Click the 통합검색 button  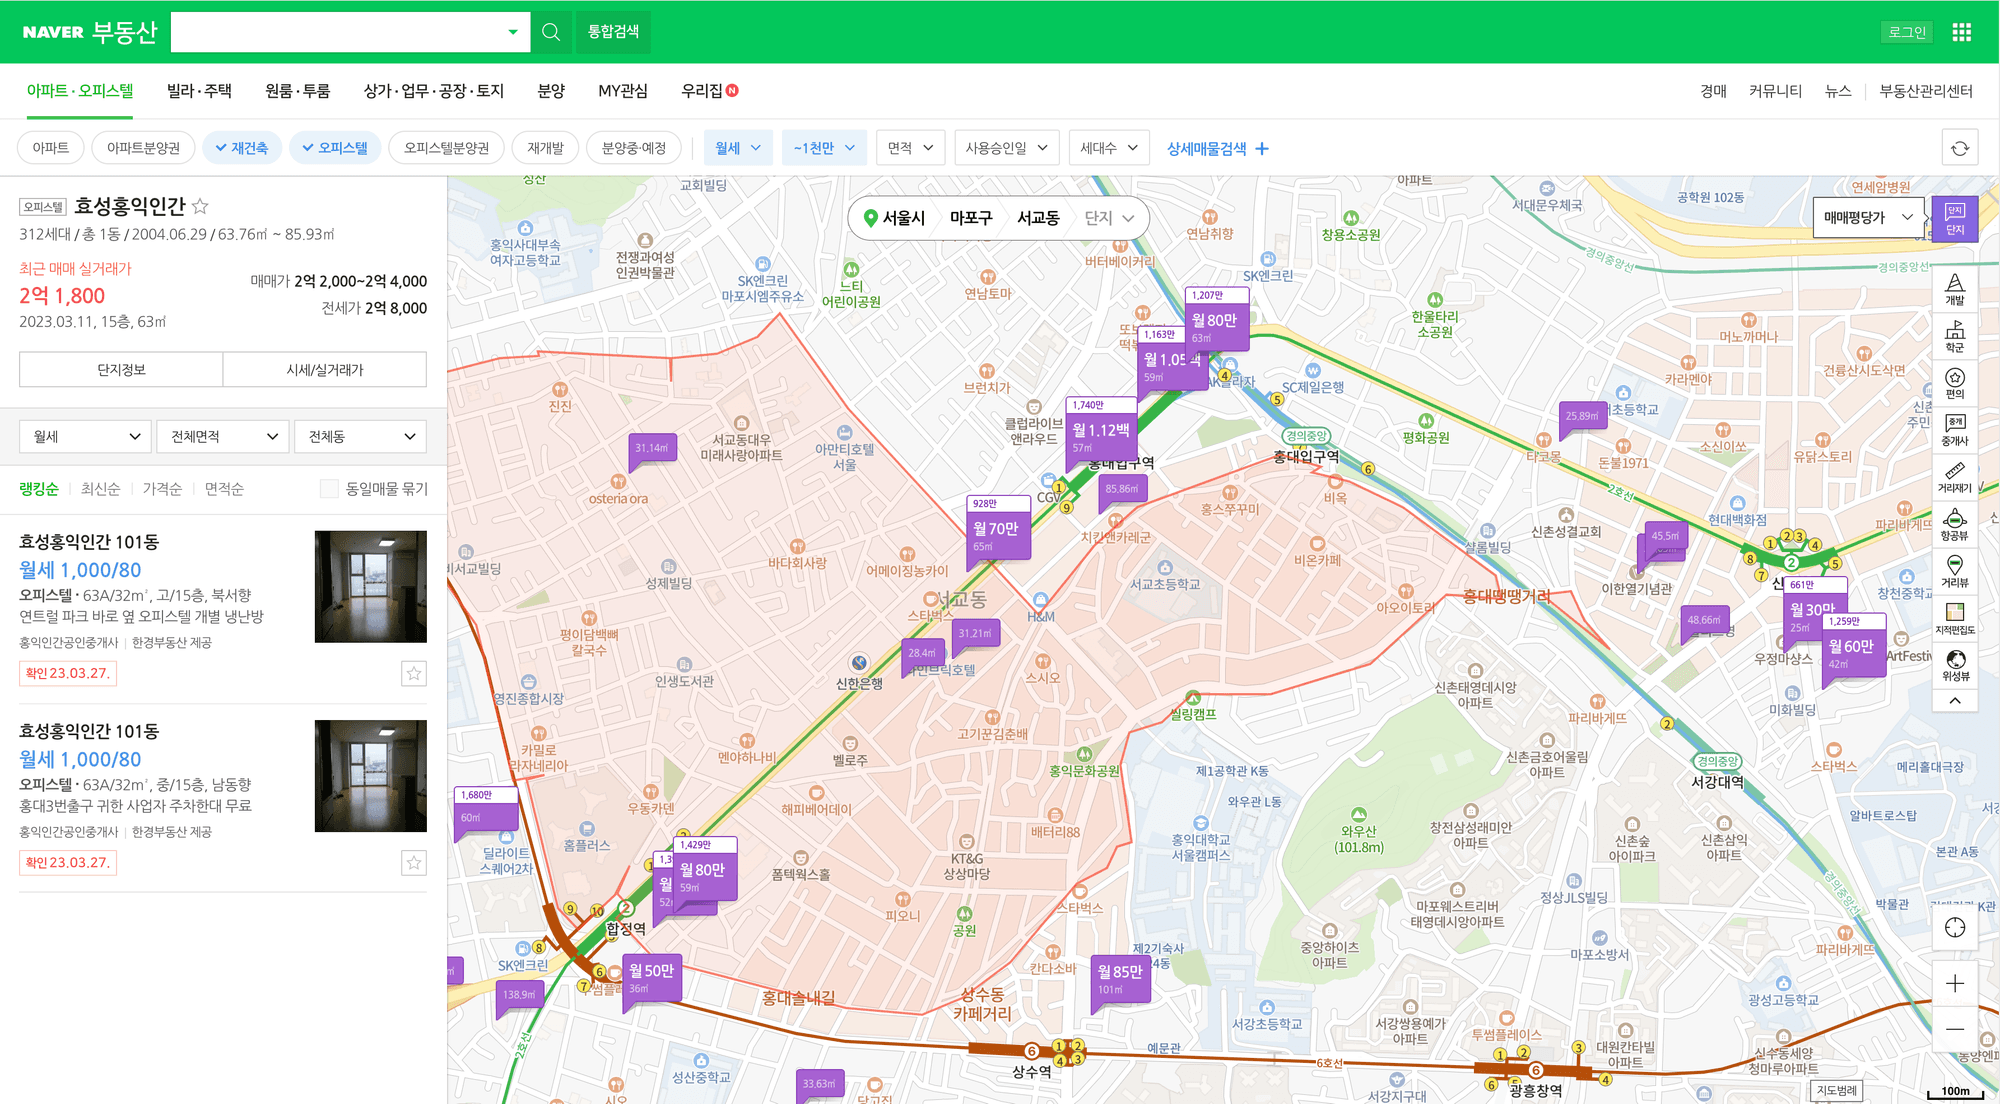click(x=613, y=32)
